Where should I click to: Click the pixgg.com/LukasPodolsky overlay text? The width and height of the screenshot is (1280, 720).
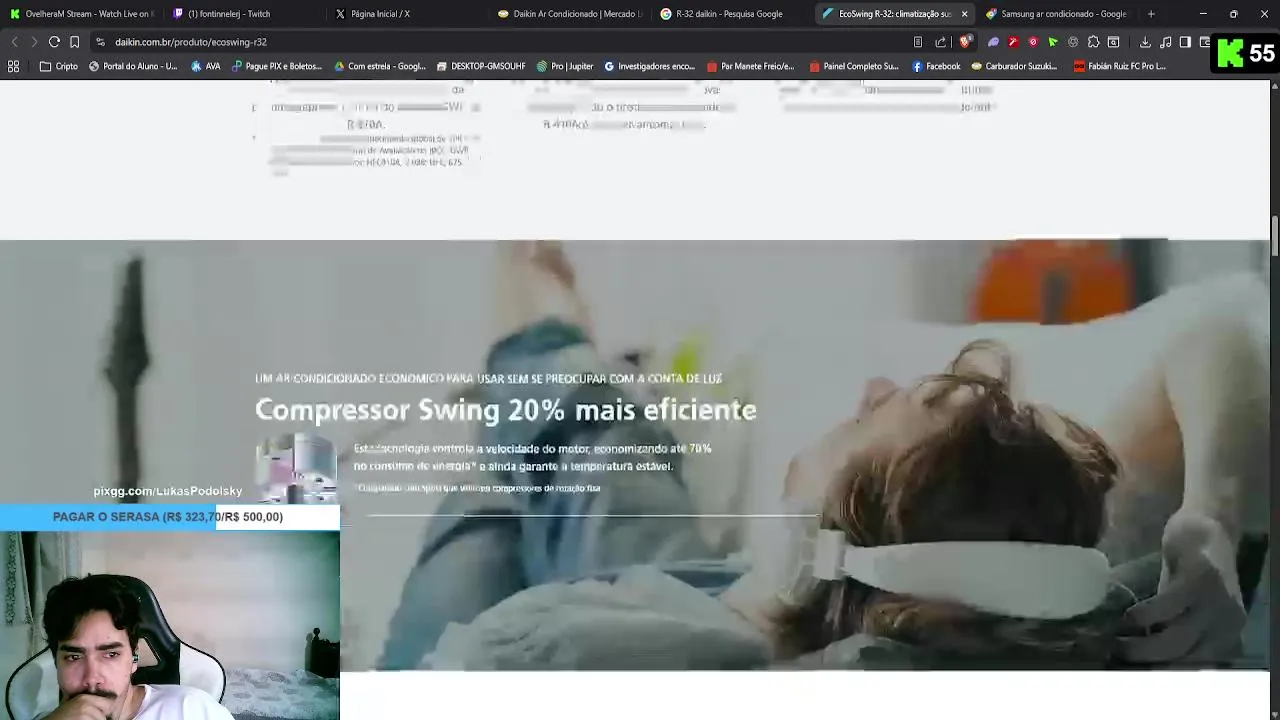(168, 491)
